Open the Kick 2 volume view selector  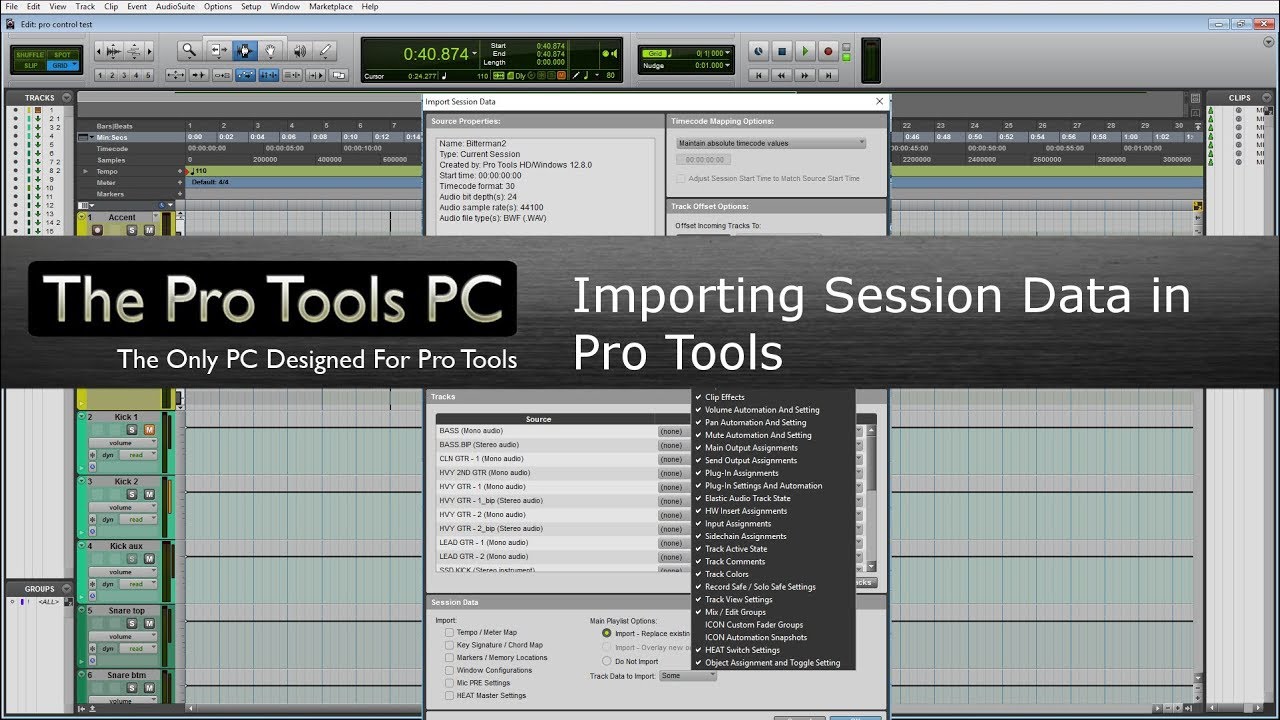(x=125, y=507)
